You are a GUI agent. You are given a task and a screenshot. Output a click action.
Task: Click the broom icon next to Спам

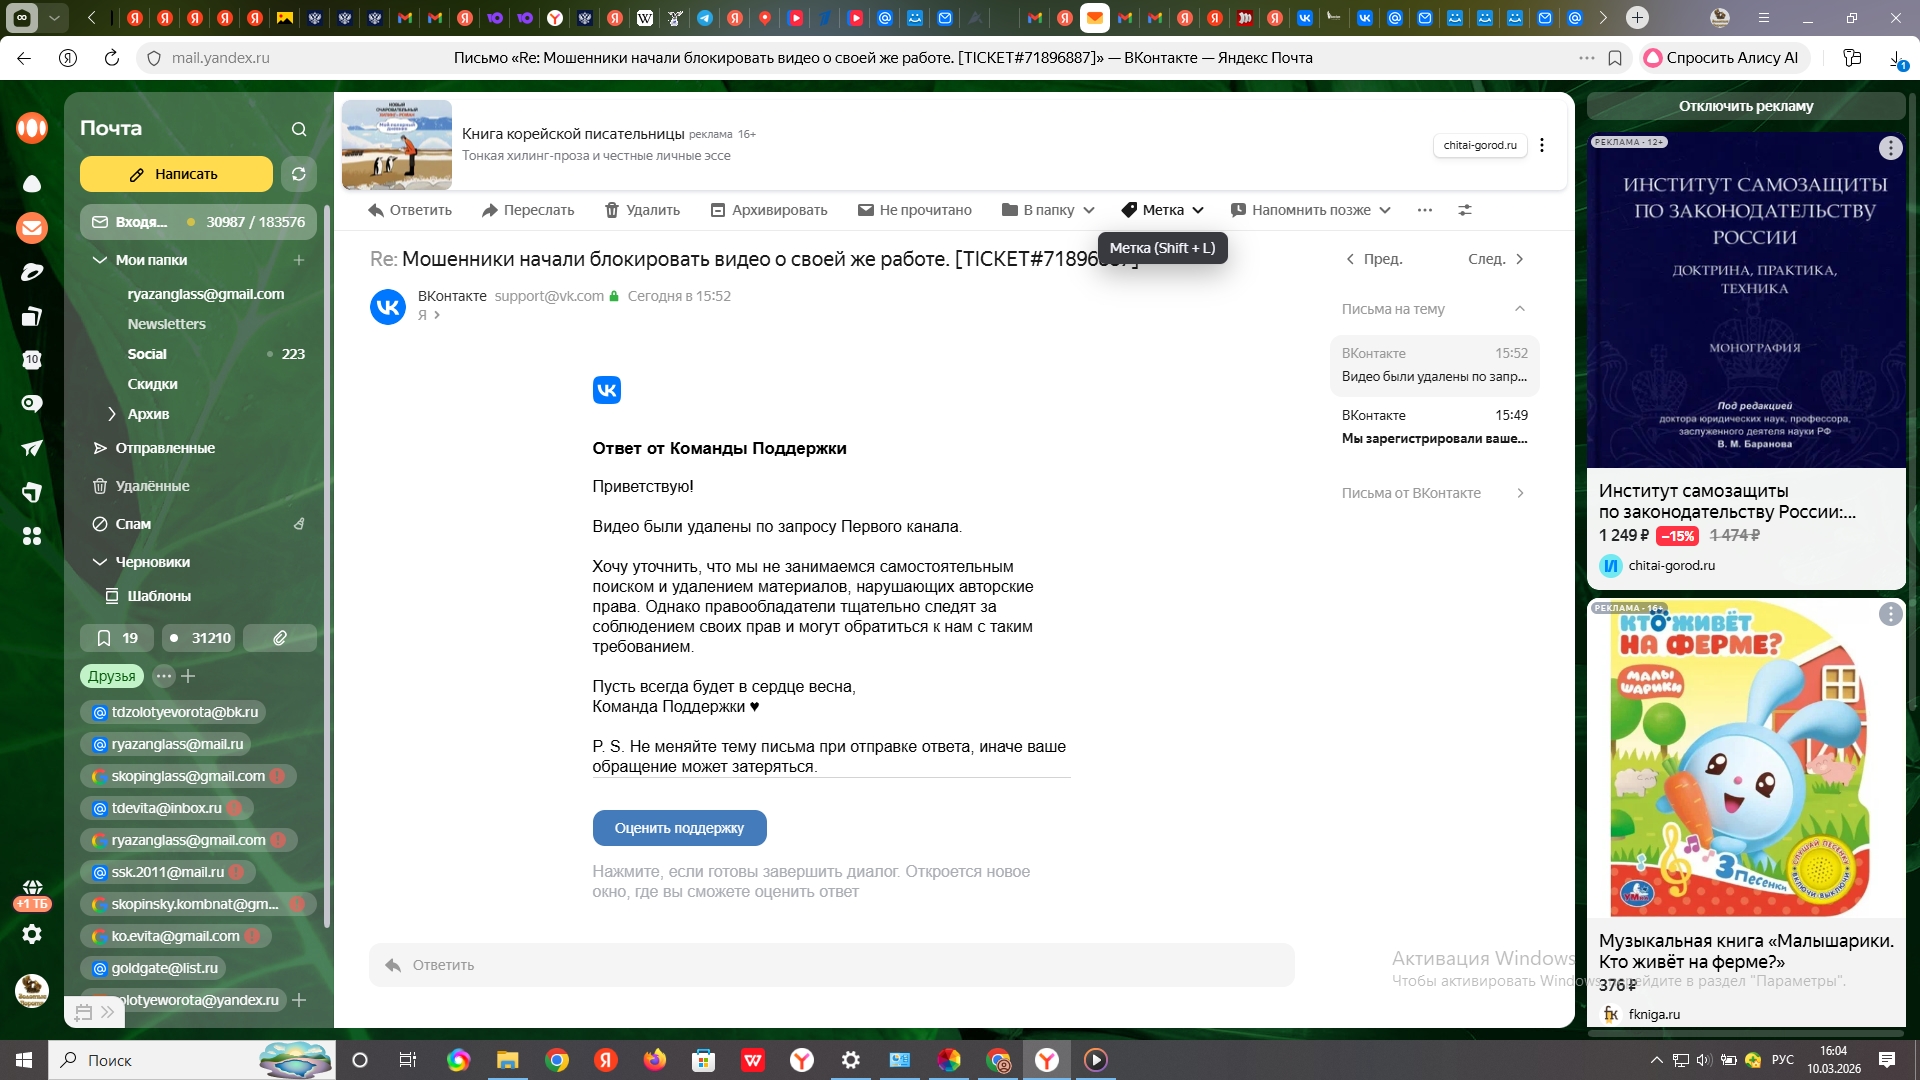(299, 524)
